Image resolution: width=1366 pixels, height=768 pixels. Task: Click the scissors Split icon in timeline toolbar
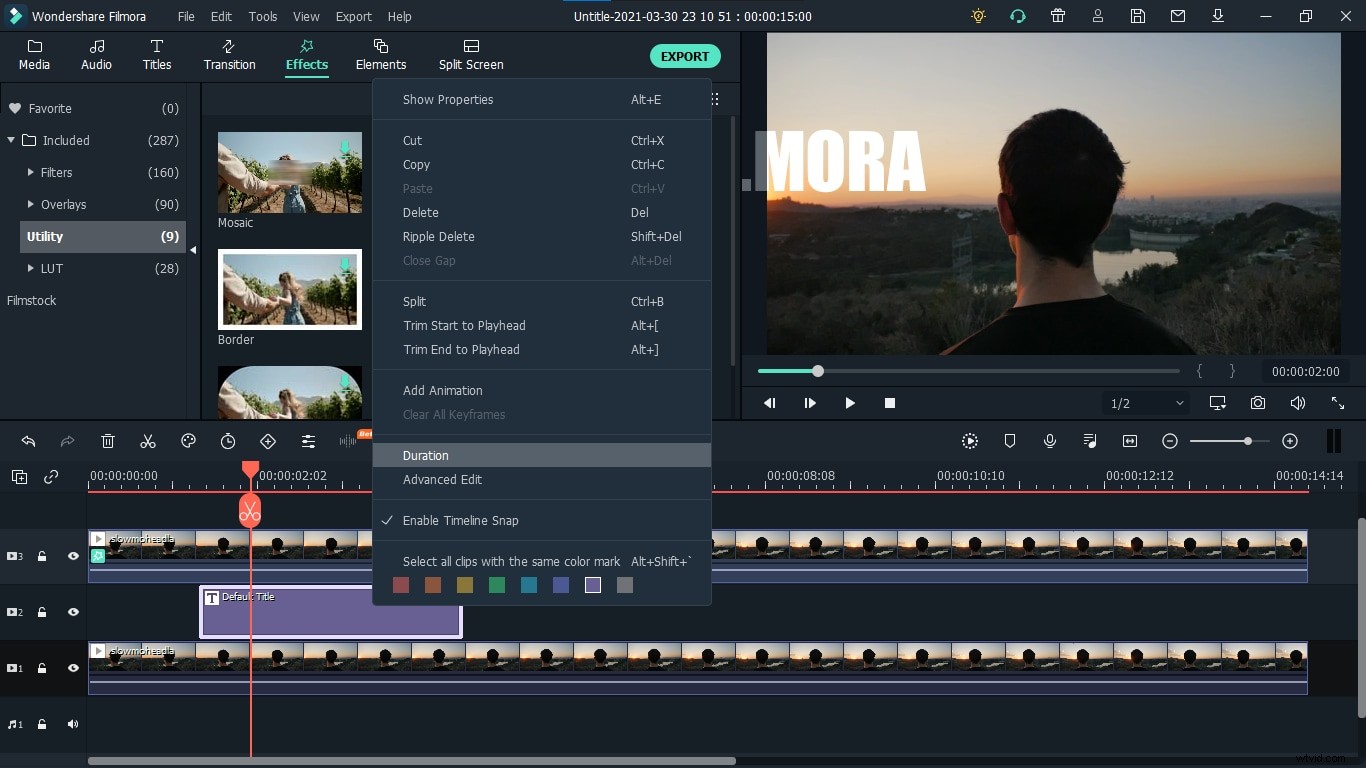[148, 441]
